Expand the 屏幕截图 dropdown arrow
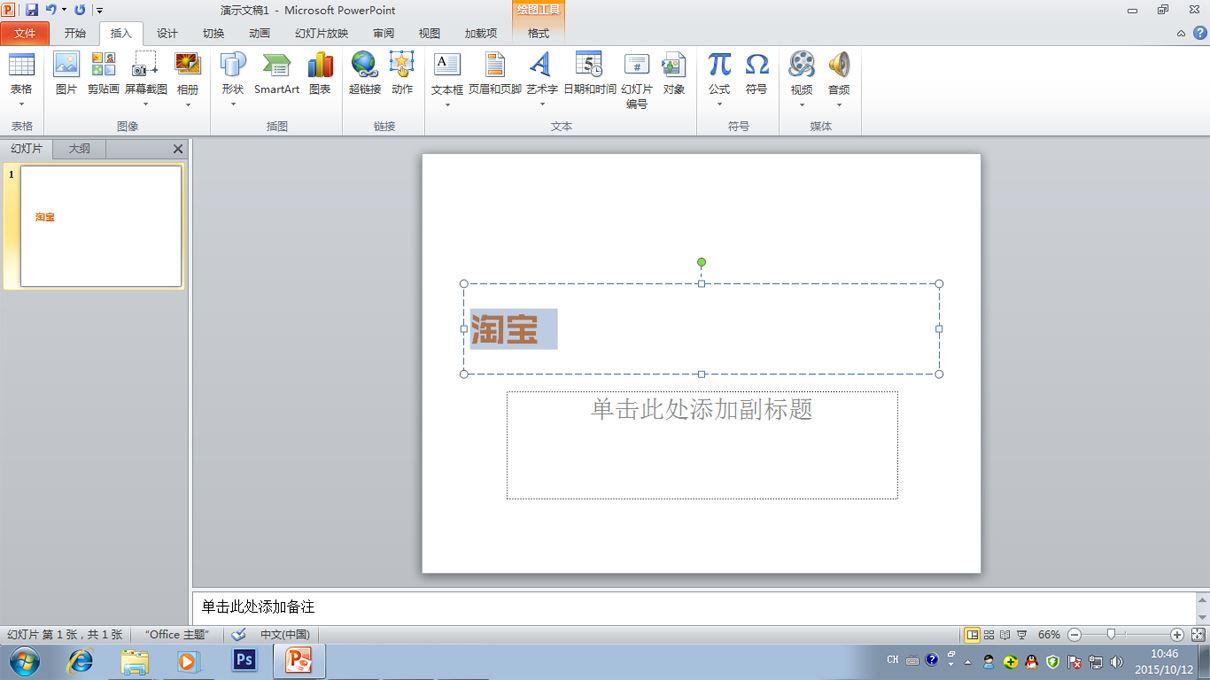Screen dimensions: 1210x680 [146, 104]
